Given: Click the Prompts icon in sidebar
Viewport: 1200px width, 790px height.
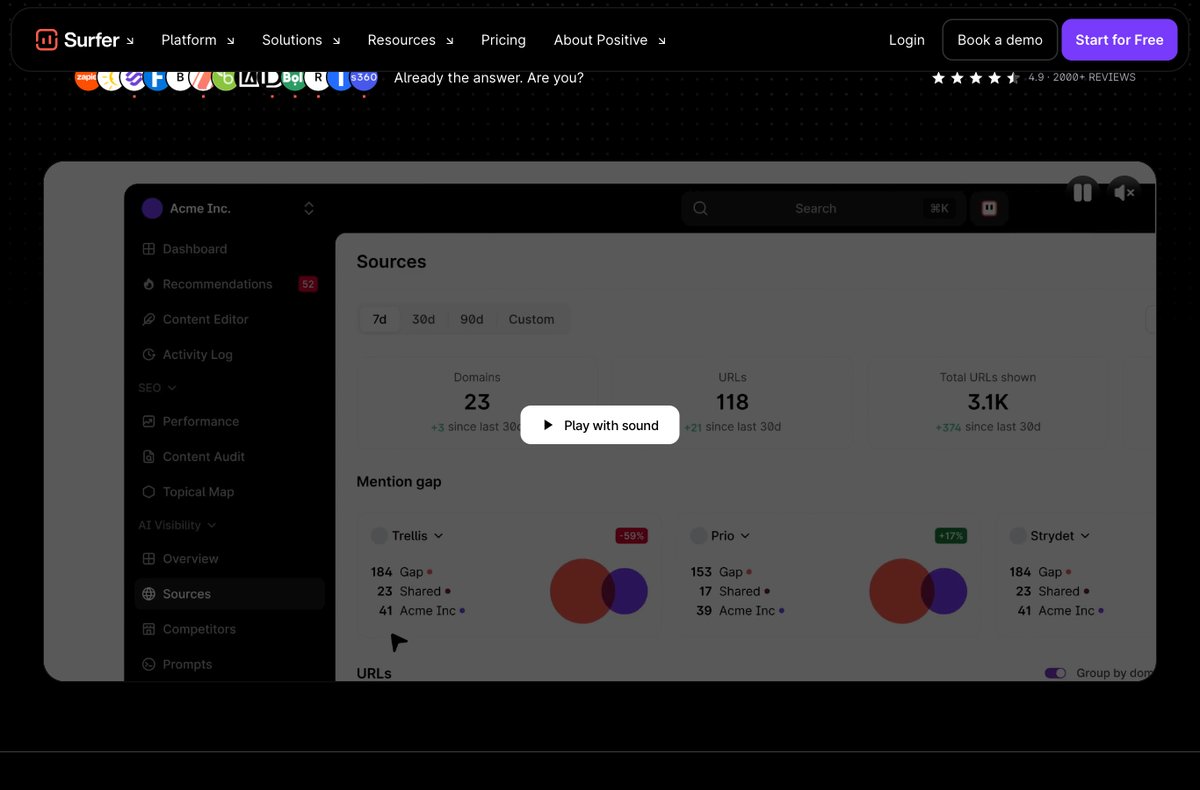Looking at the screenshot, I should coord(149,663).
